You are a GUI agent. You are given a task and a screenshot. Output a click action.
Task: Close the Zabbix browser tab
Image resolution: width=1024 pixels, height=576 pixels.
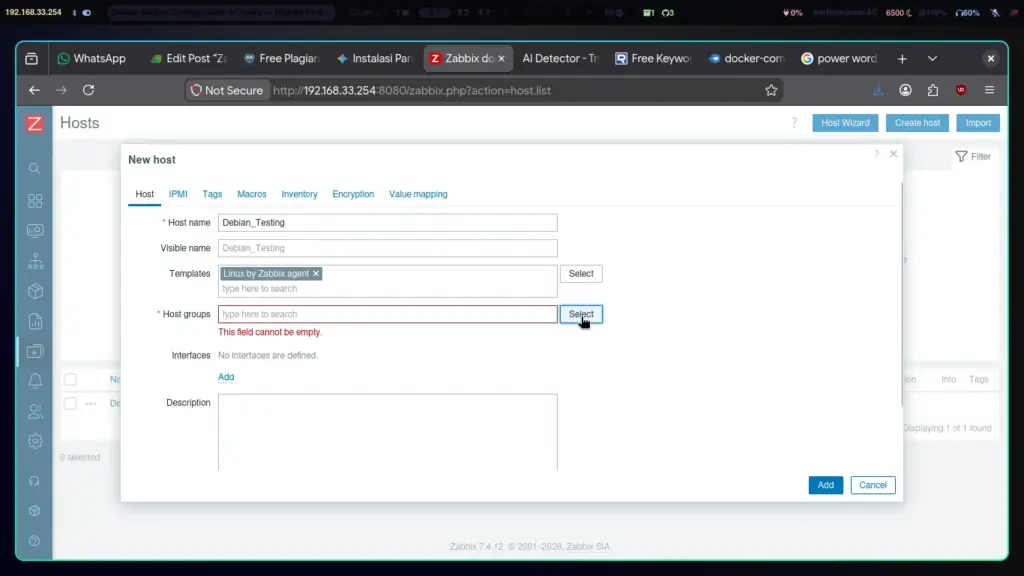point(502,59)
